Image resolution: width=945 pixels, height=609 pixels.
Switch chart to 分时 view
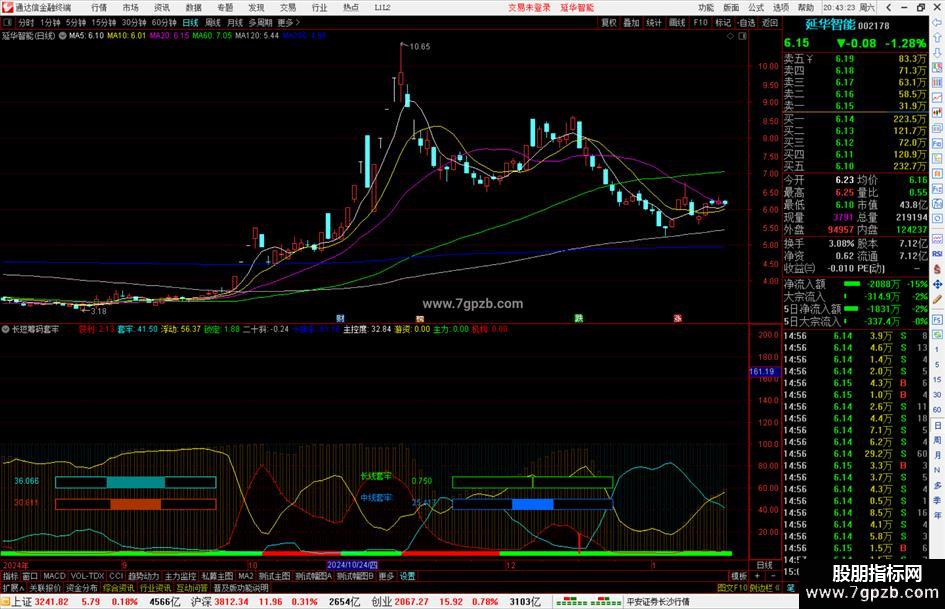pyautogui.click(x=26, y=23)
